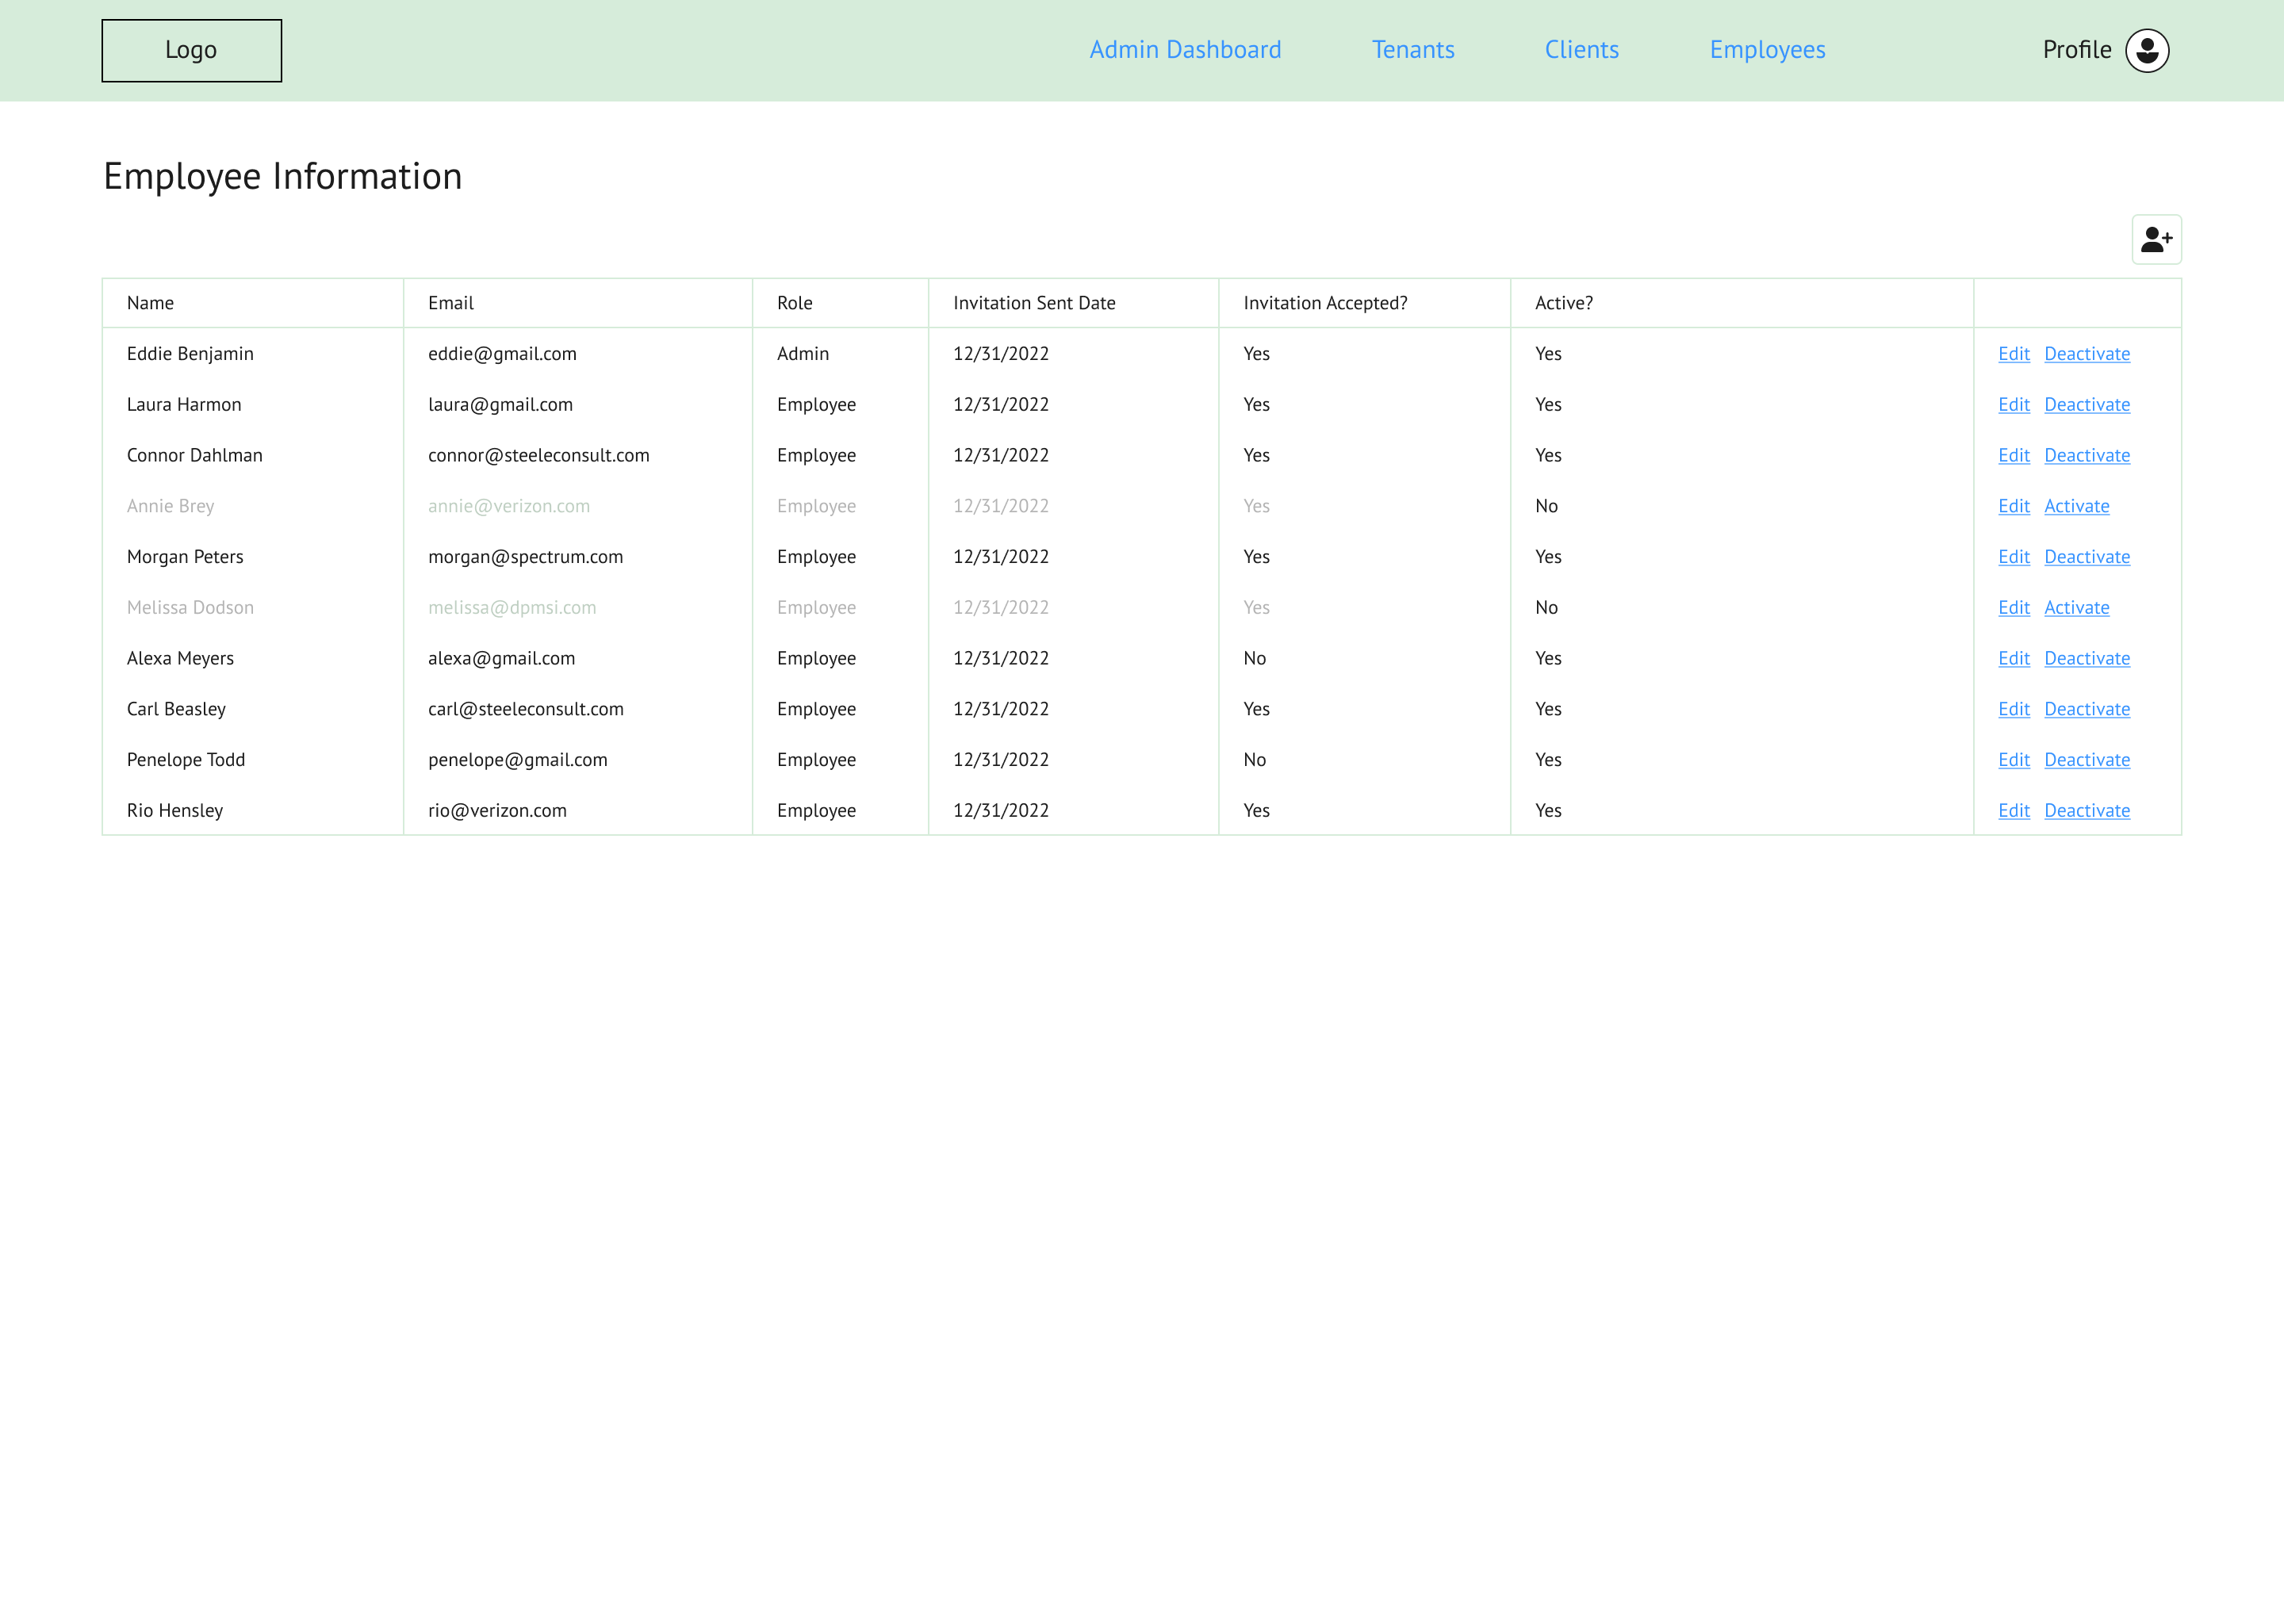Click the add employee icon button
The height and width of the screenshot is (1624, 2284).
2156,240
